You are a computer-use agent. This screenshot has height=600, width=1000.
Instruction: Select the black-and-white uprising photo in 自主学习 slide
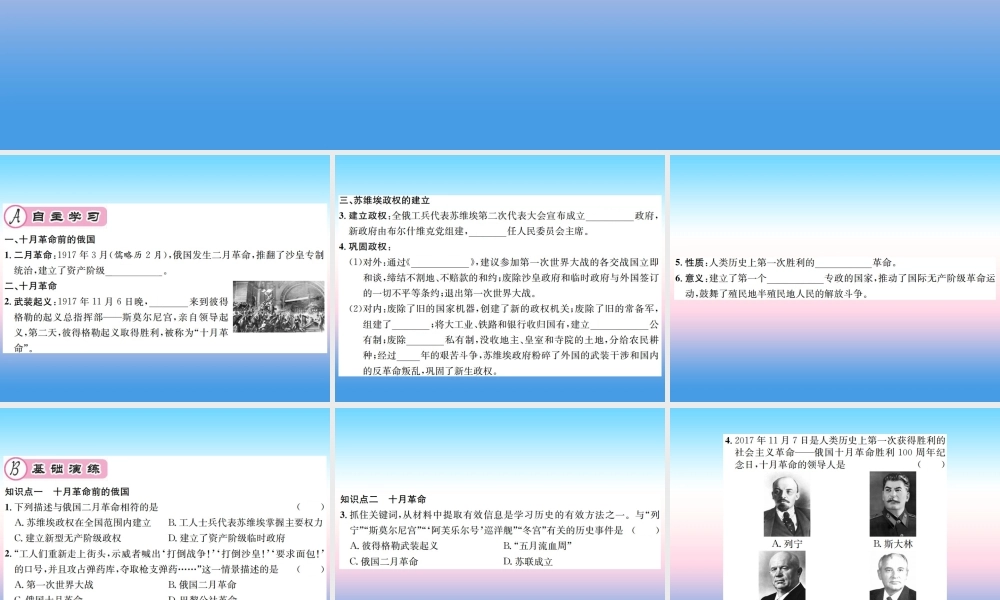tap(279, 307)
